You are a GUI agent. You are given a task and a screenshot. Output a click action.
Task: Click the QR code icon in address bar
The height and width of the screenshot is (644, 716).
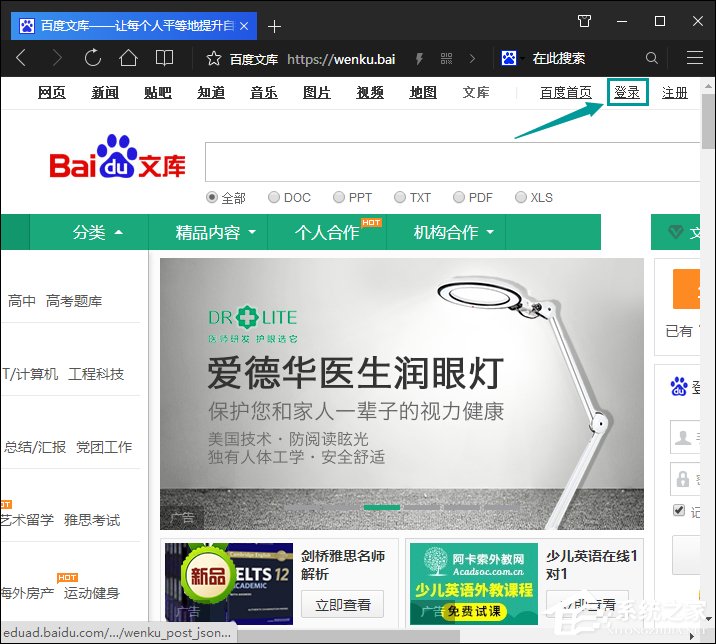[446, 58]
